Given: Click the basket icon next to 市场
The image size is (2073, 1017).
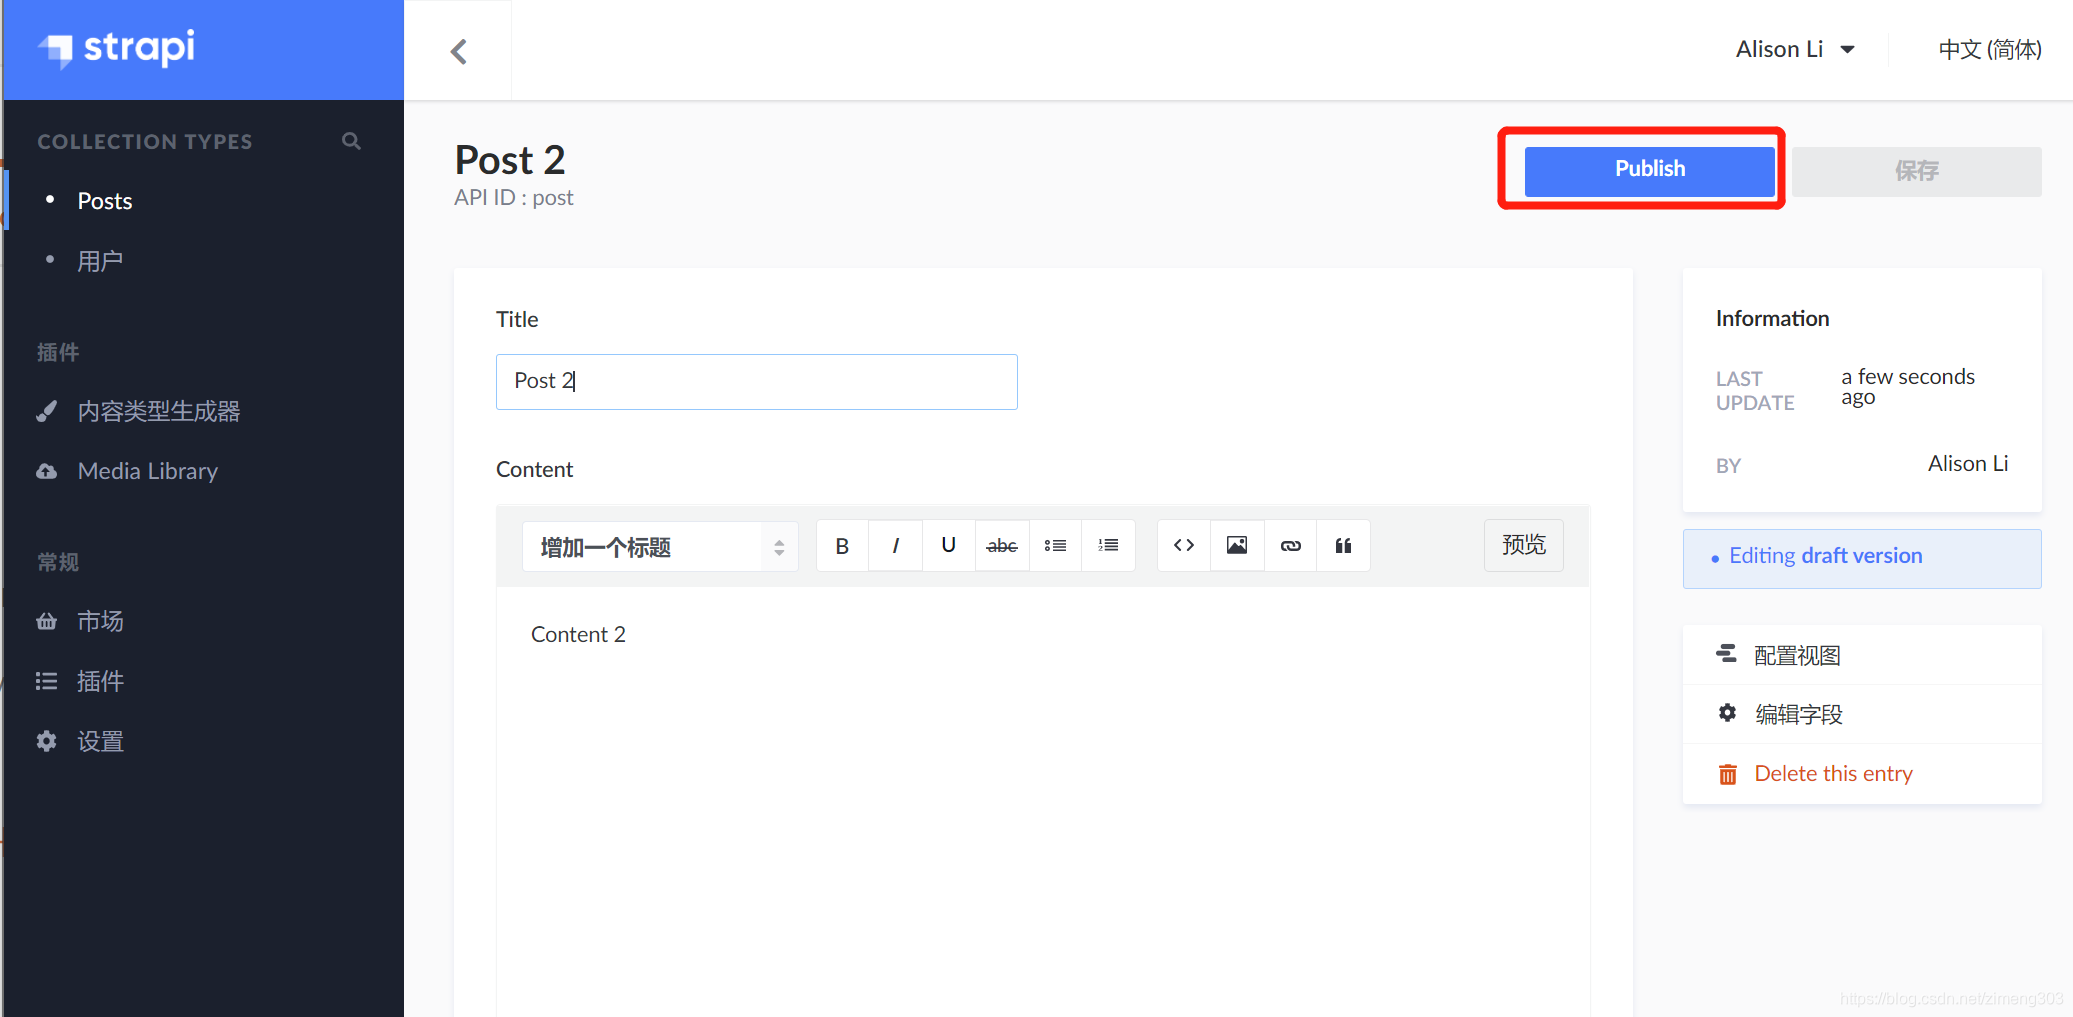Looking at the screenshot, I should [46, 621].
